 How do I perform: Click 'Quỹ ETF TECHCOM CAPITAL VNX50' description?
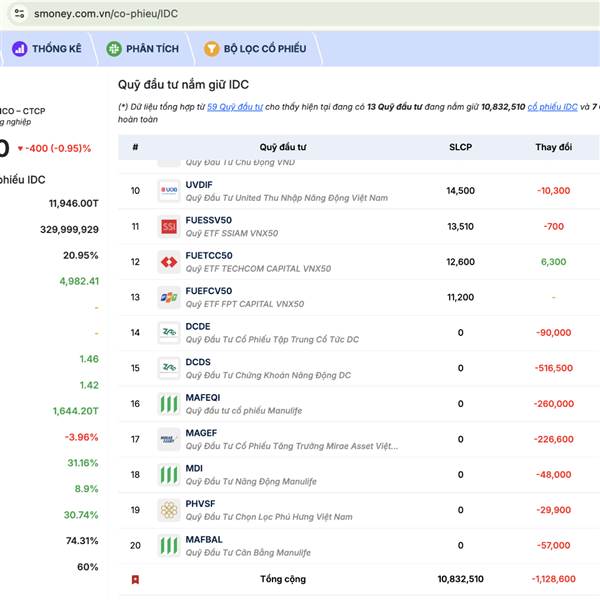coord(258,269)
